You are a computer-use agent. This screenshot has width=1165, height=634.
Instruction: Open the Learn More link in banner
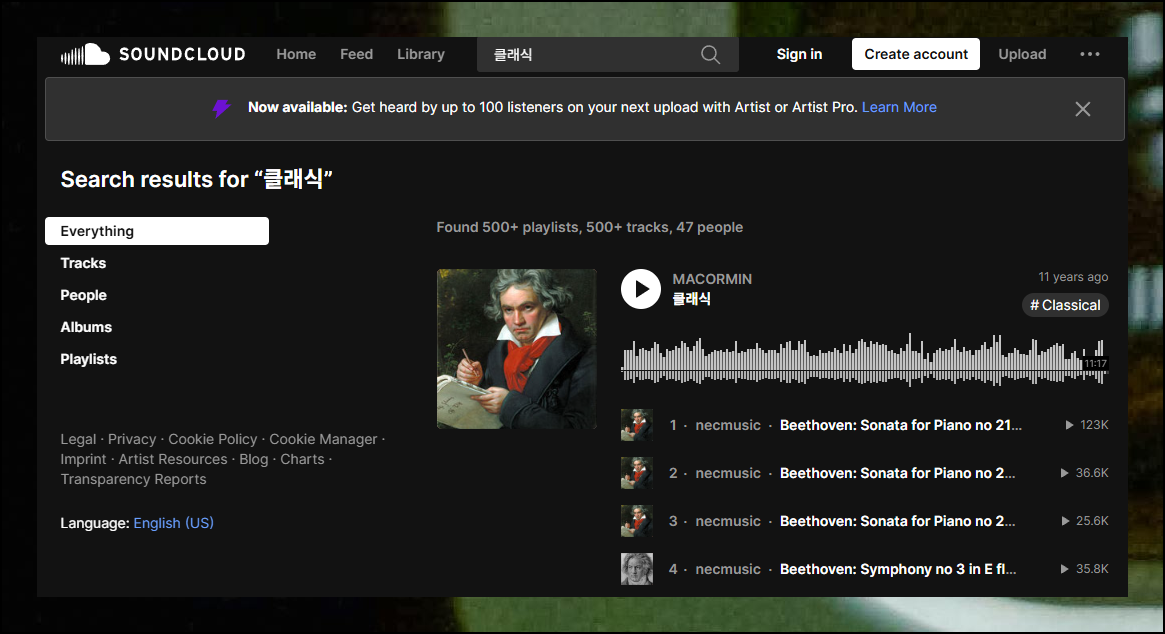899,107
